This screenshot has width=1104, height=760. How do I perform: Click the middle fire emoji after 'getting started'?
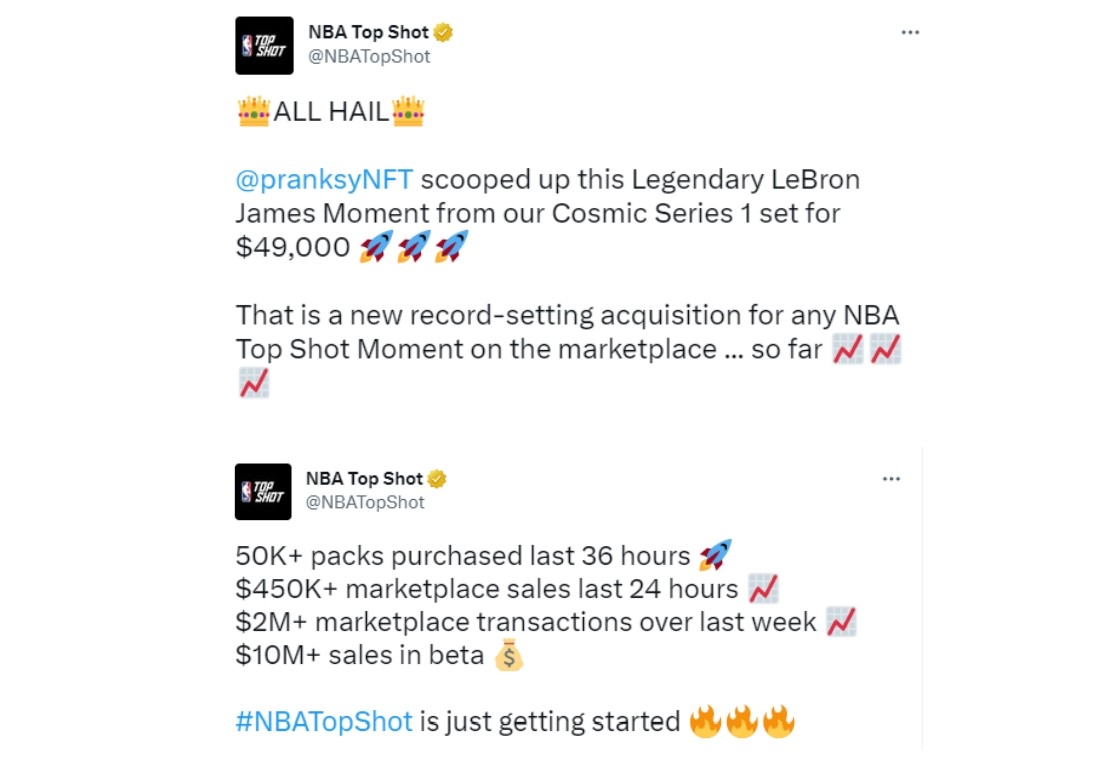(742, 722)
